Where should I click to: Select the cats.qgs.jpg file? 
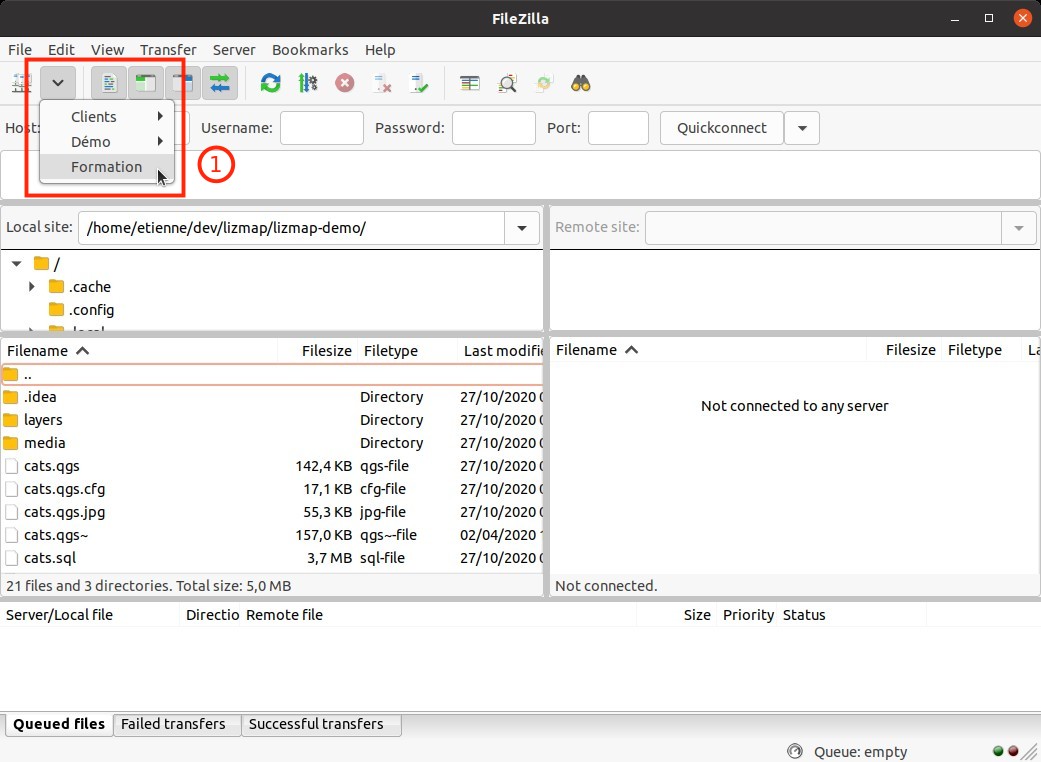(272, 512)
